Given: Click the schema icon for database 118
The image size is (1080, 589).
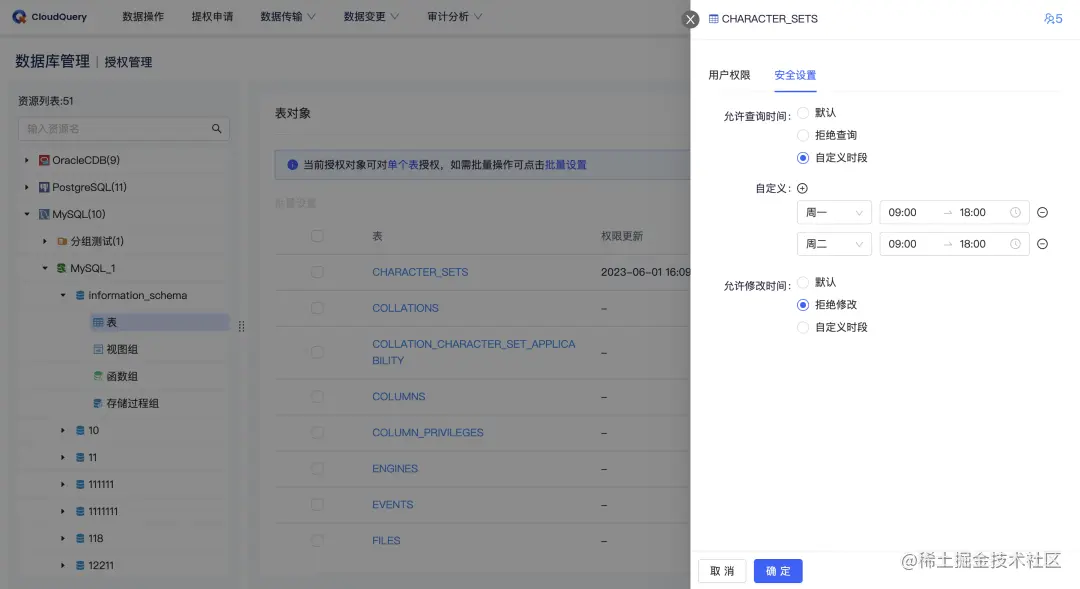Looking at the screenshot, I should tap(80, 539).
